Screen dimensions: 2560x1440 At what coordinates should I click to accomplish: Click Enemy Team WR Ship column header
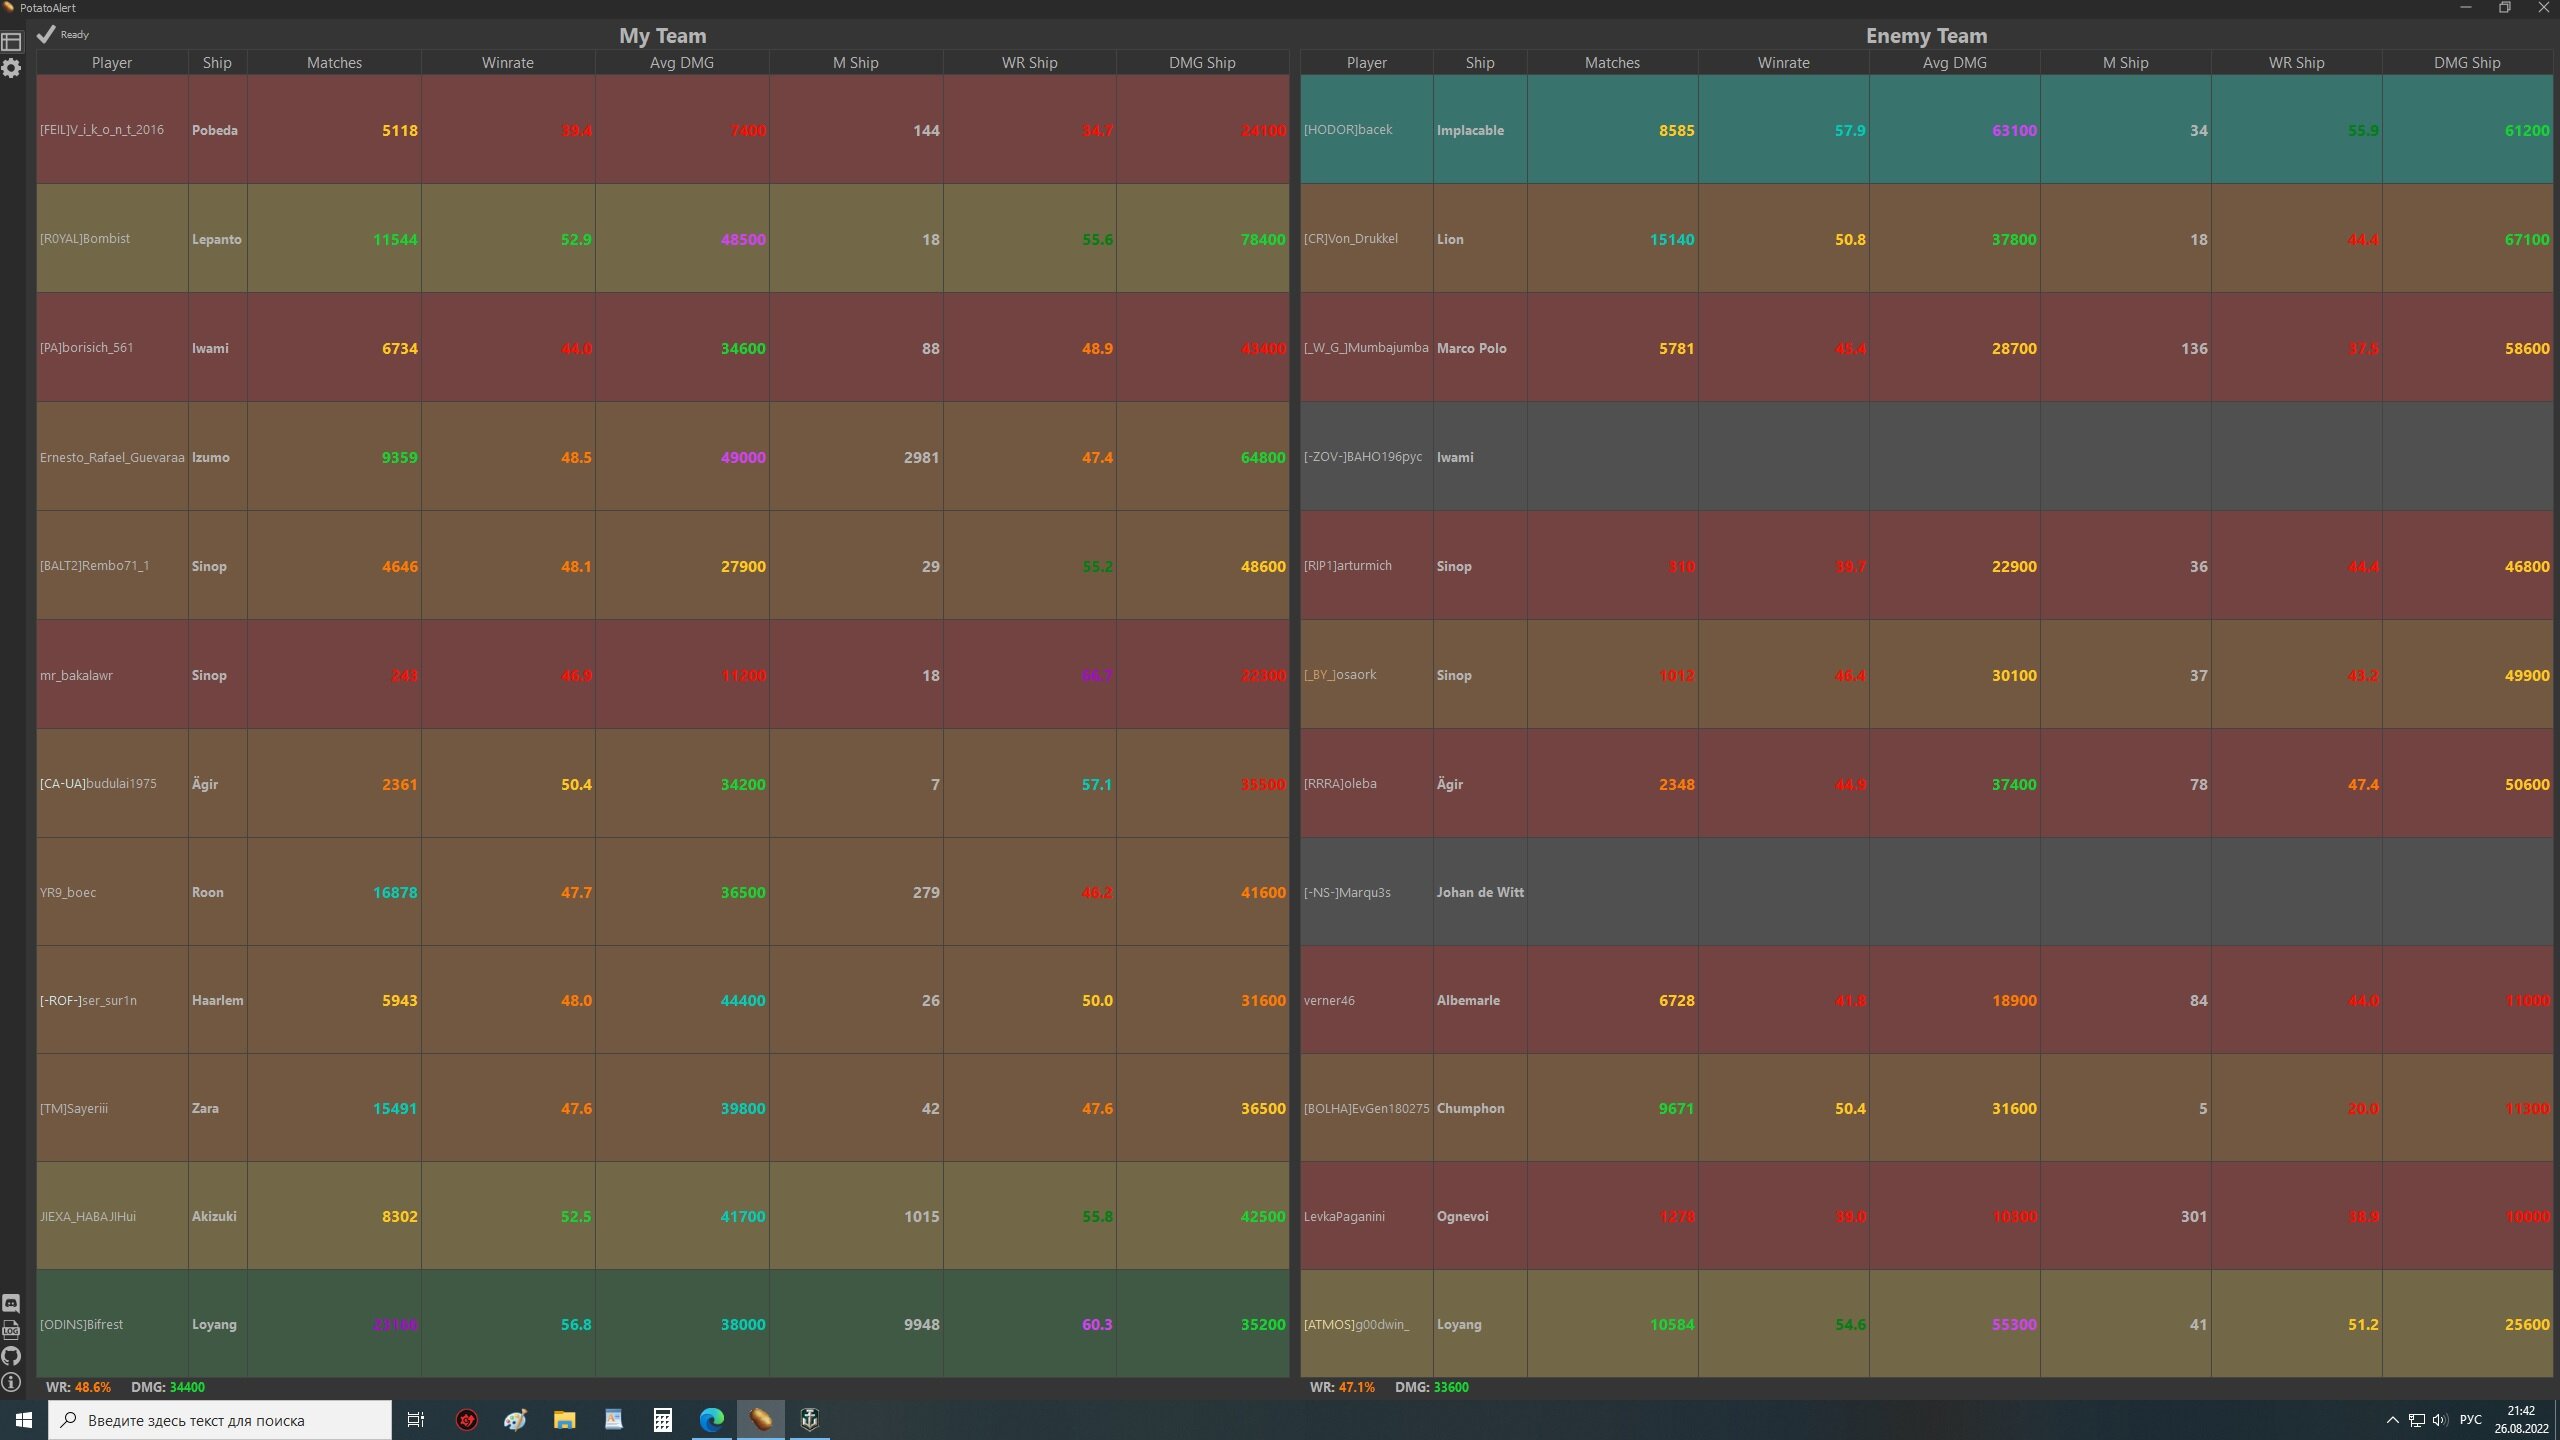(2295, 62)
